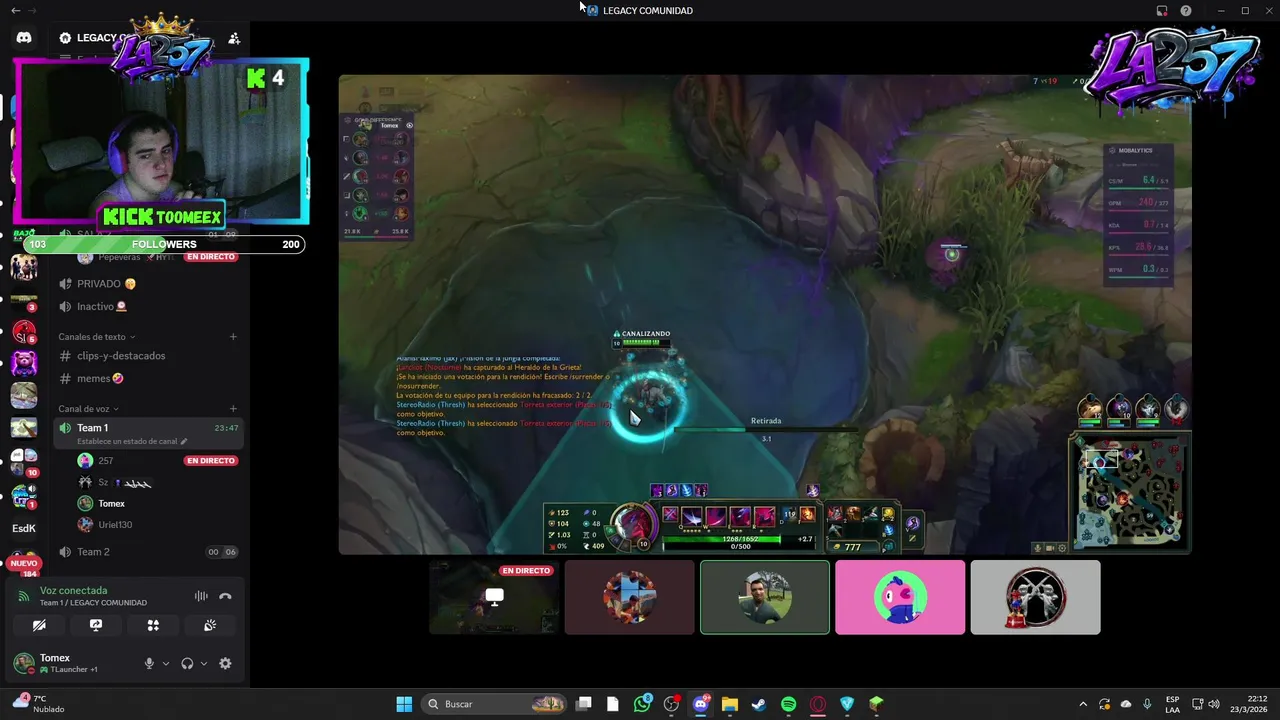Open Steam from the taskbar
1280x720 pixels.
pos(759,704)
